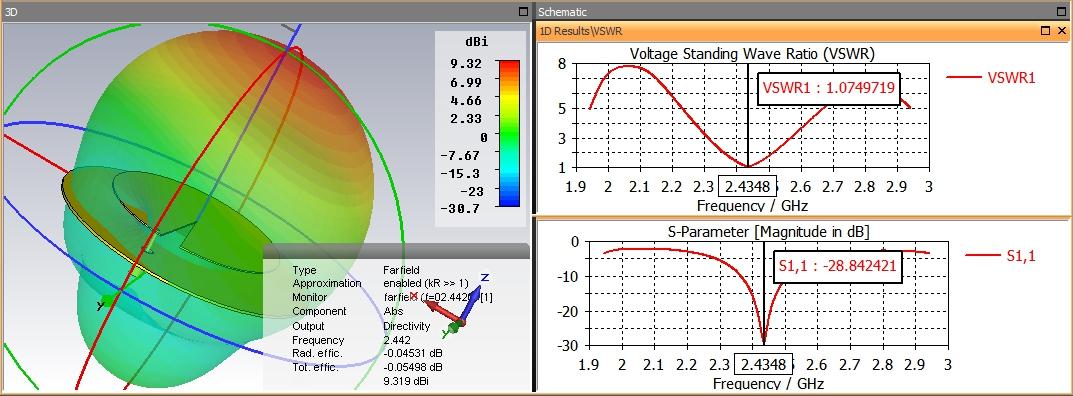Click the 1D Results\VSWR window title
Image resolution: width=1073 pixels, height=396 pixels.
(581, 31)
